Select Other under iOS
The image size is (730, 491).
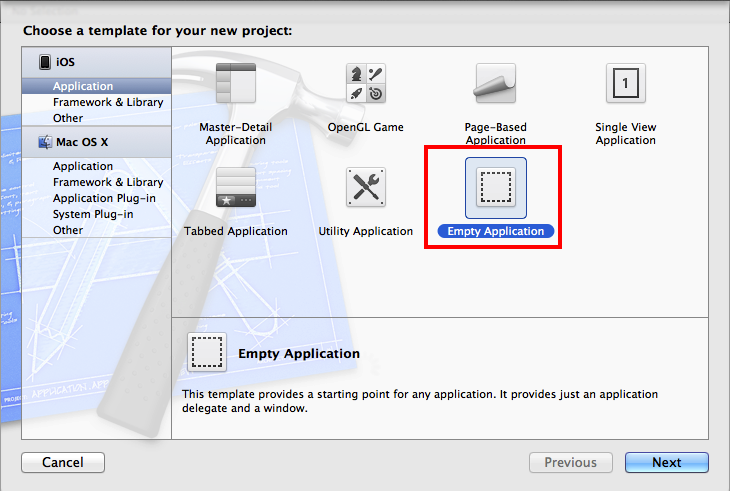[x=96, y=118]
